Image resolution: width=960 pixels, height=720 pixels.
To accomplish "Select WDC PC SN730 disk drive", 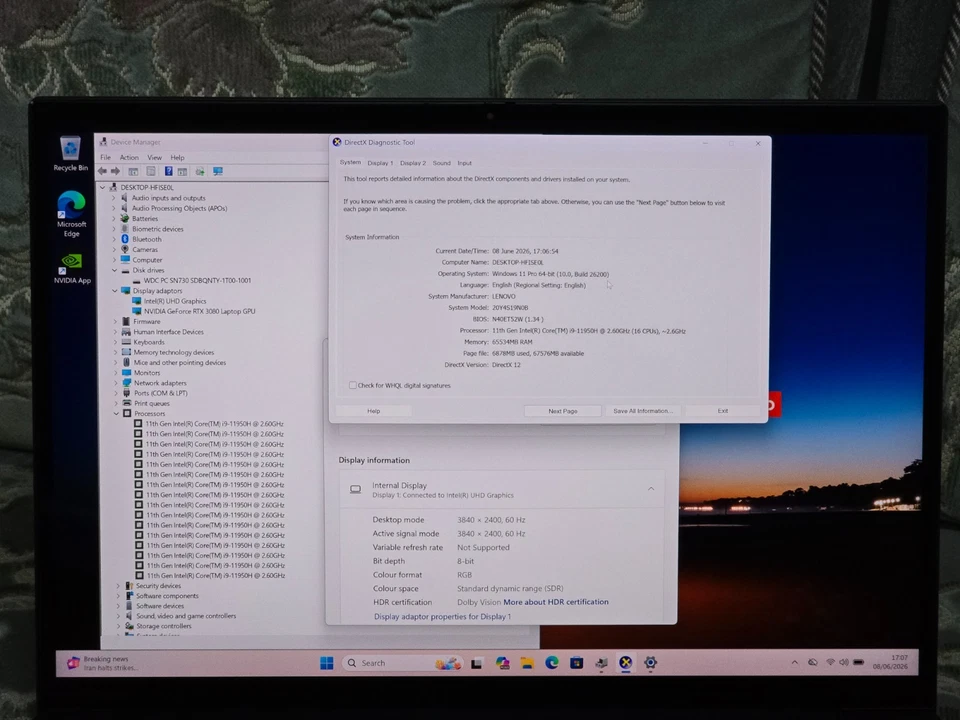I will coord(197,280).
